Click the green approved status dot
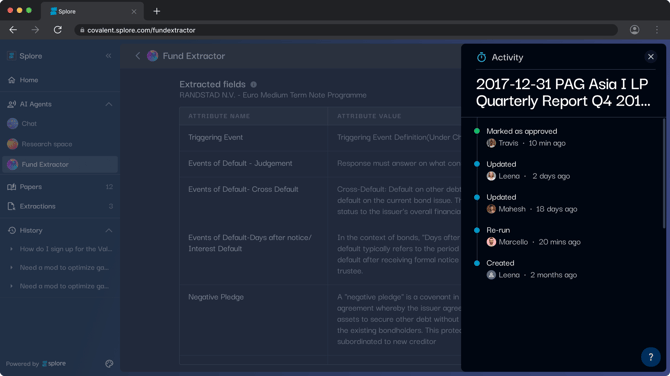Image resolution: width=670 pixels, height=376 pixels. pyautogui.click(x=477, y=131)
